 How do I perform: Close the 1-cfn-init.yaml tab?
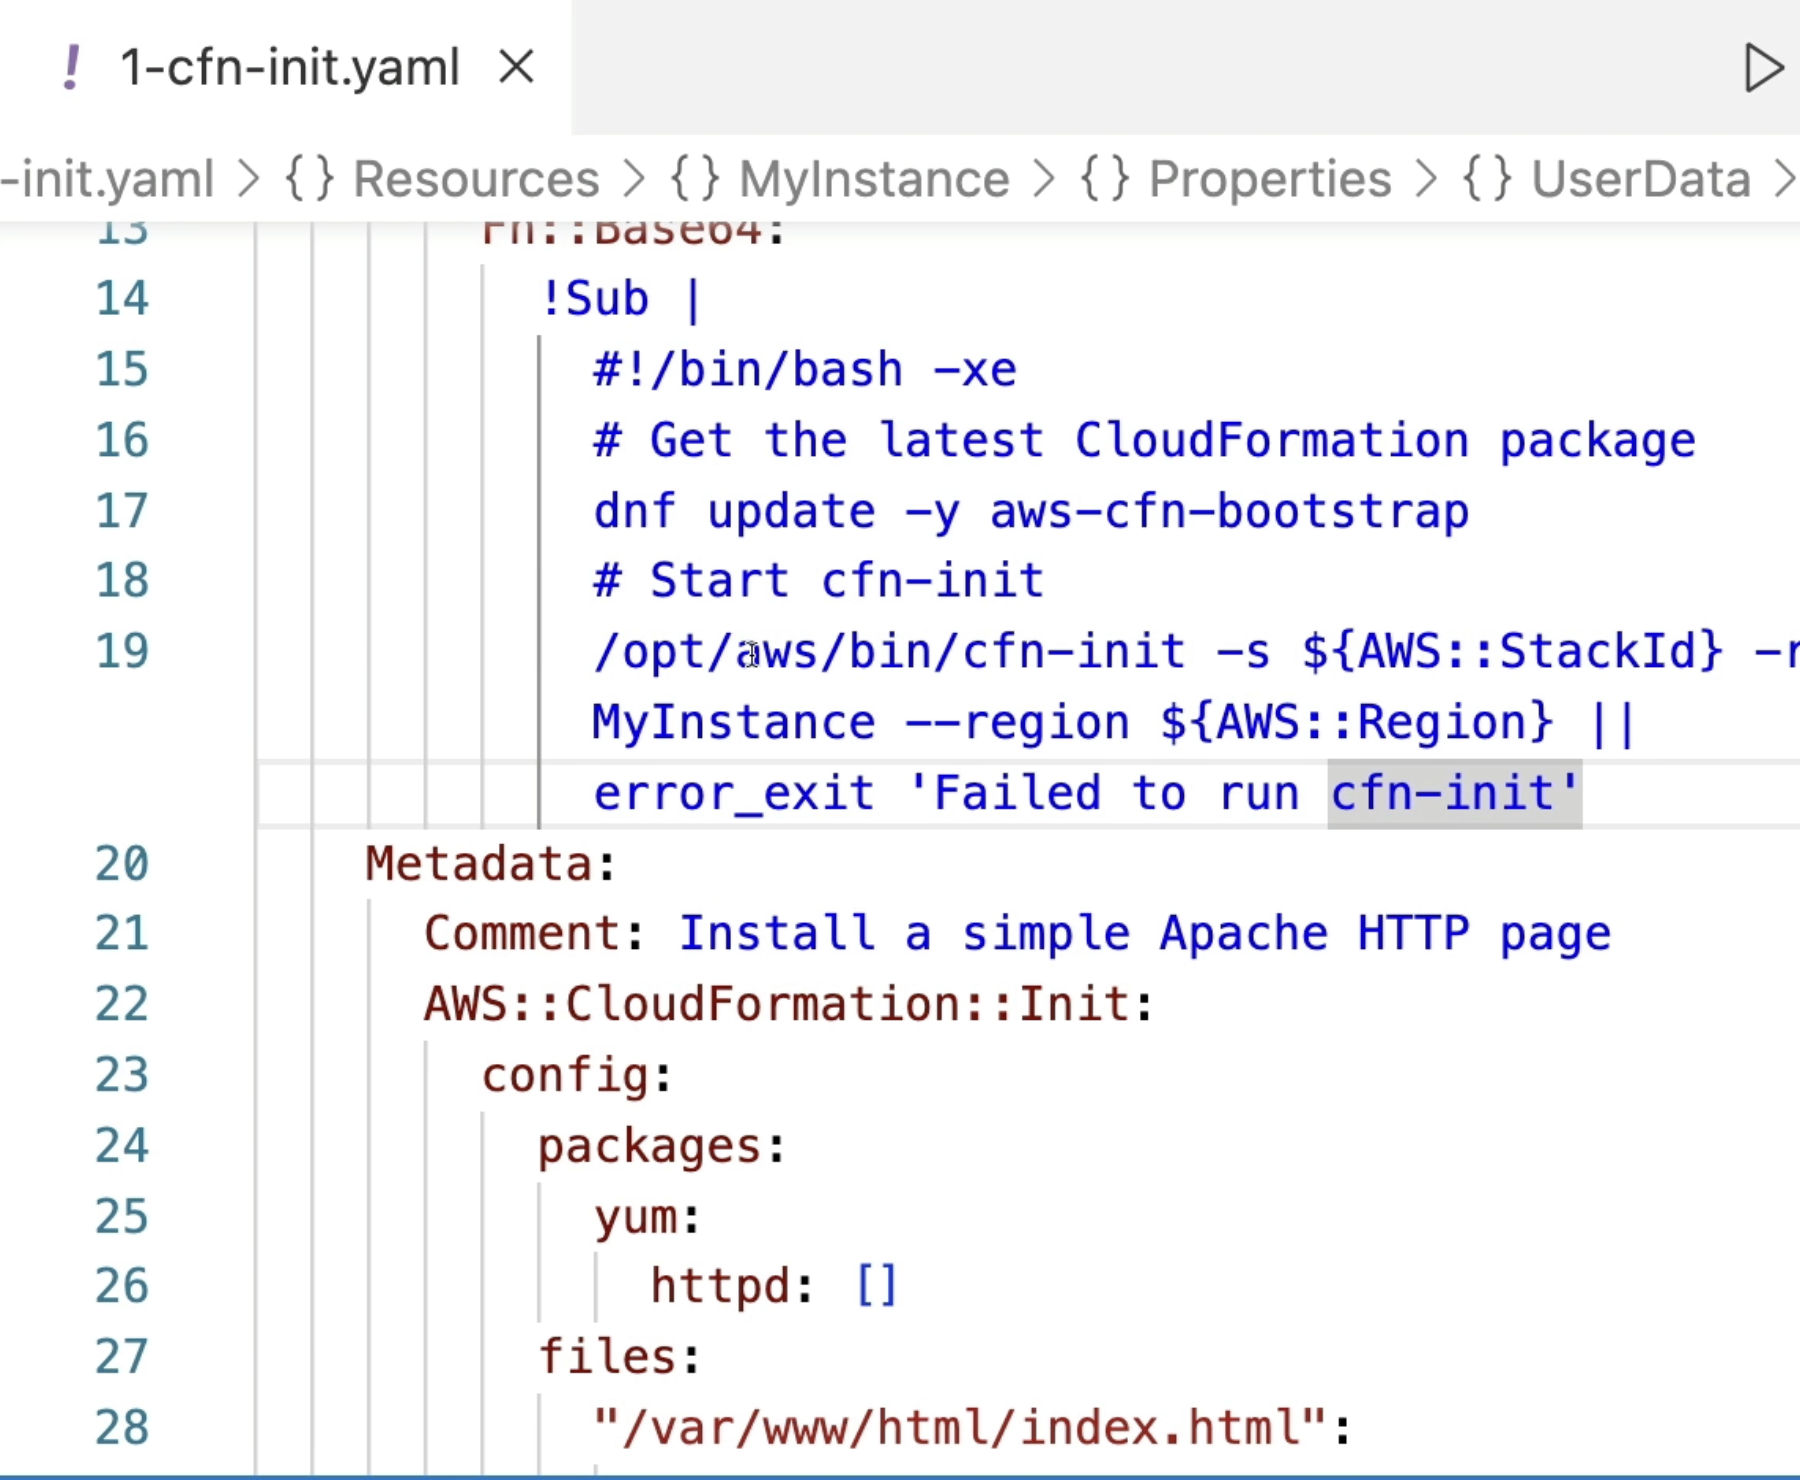coord(516,68)
